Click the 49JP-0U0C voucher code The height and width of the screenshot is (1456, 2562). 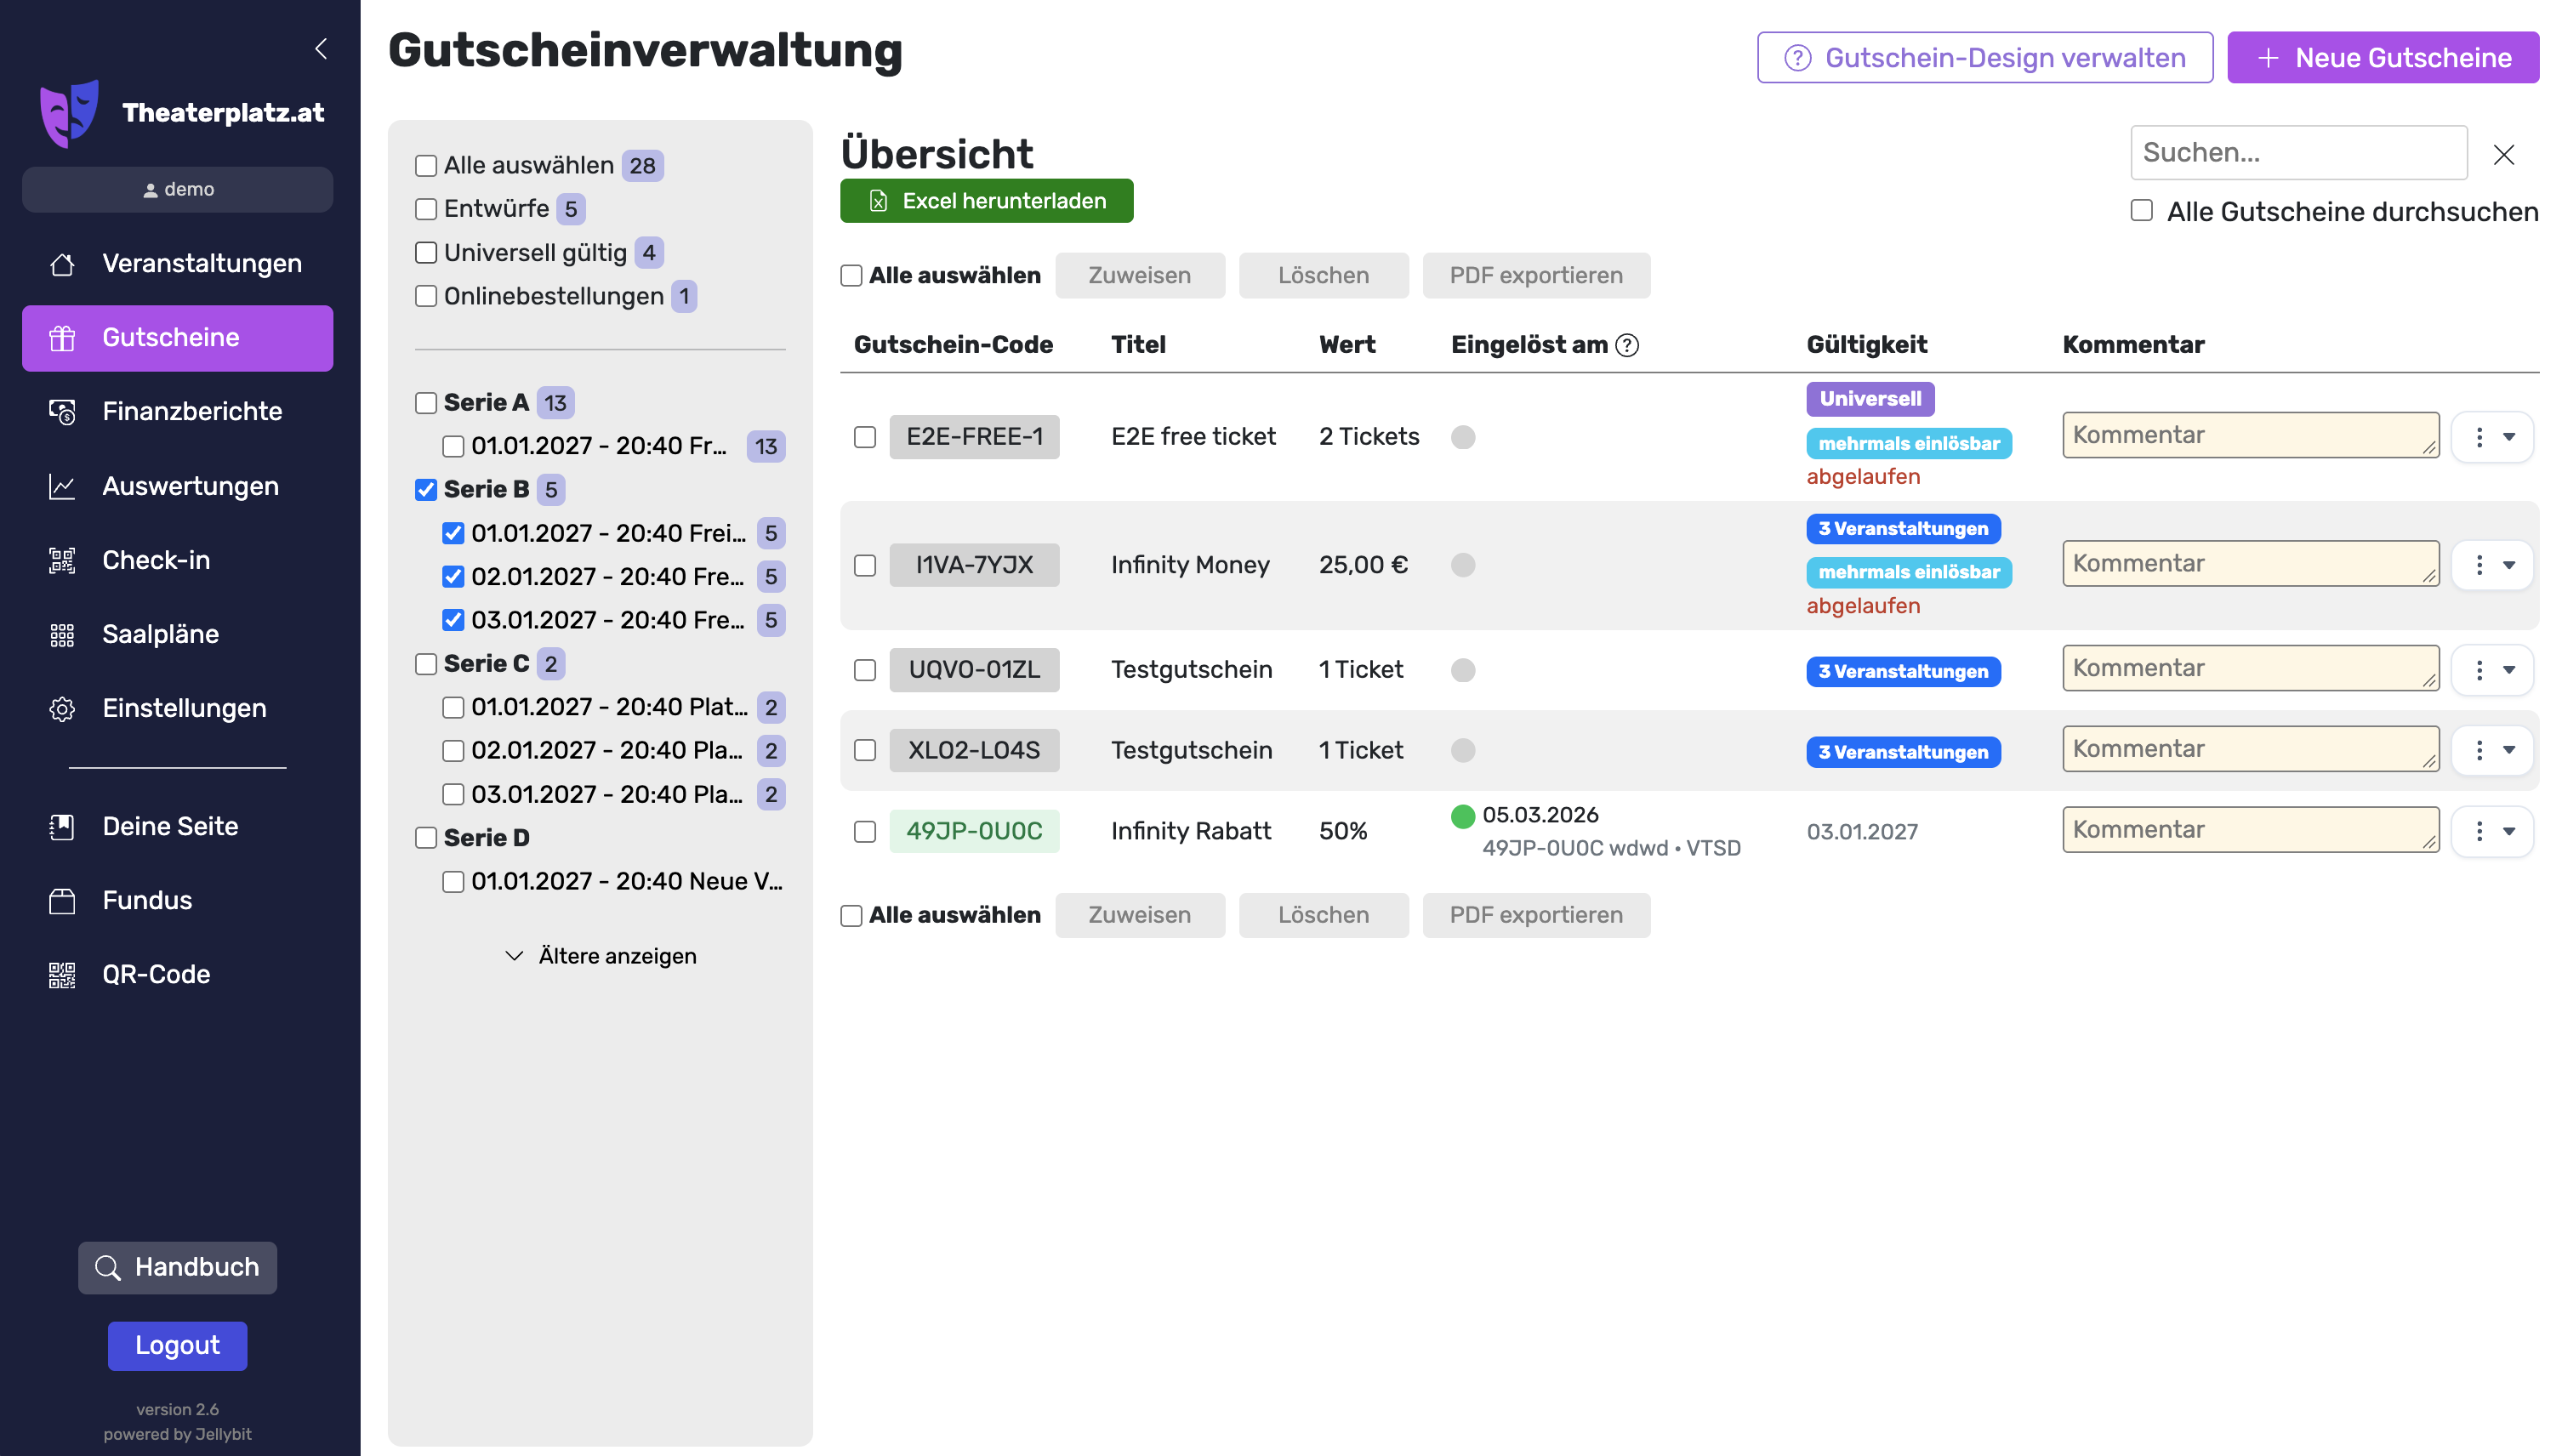[x=974, y=831]
